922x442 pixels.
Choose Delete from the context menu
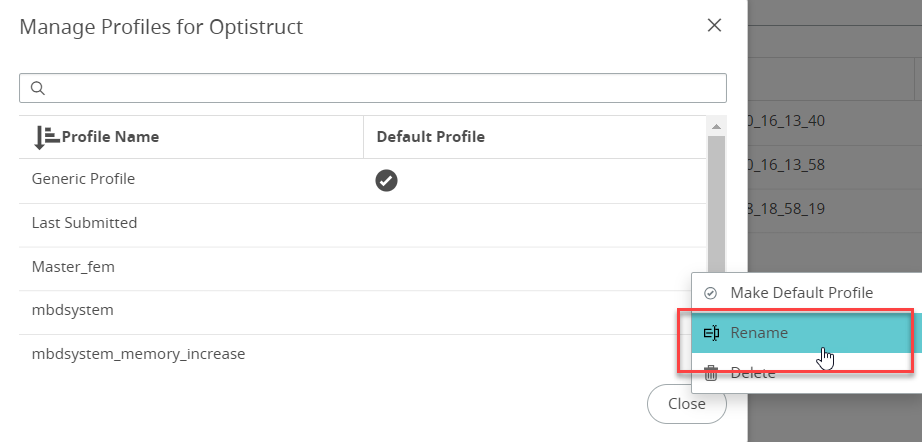point(752,373)
